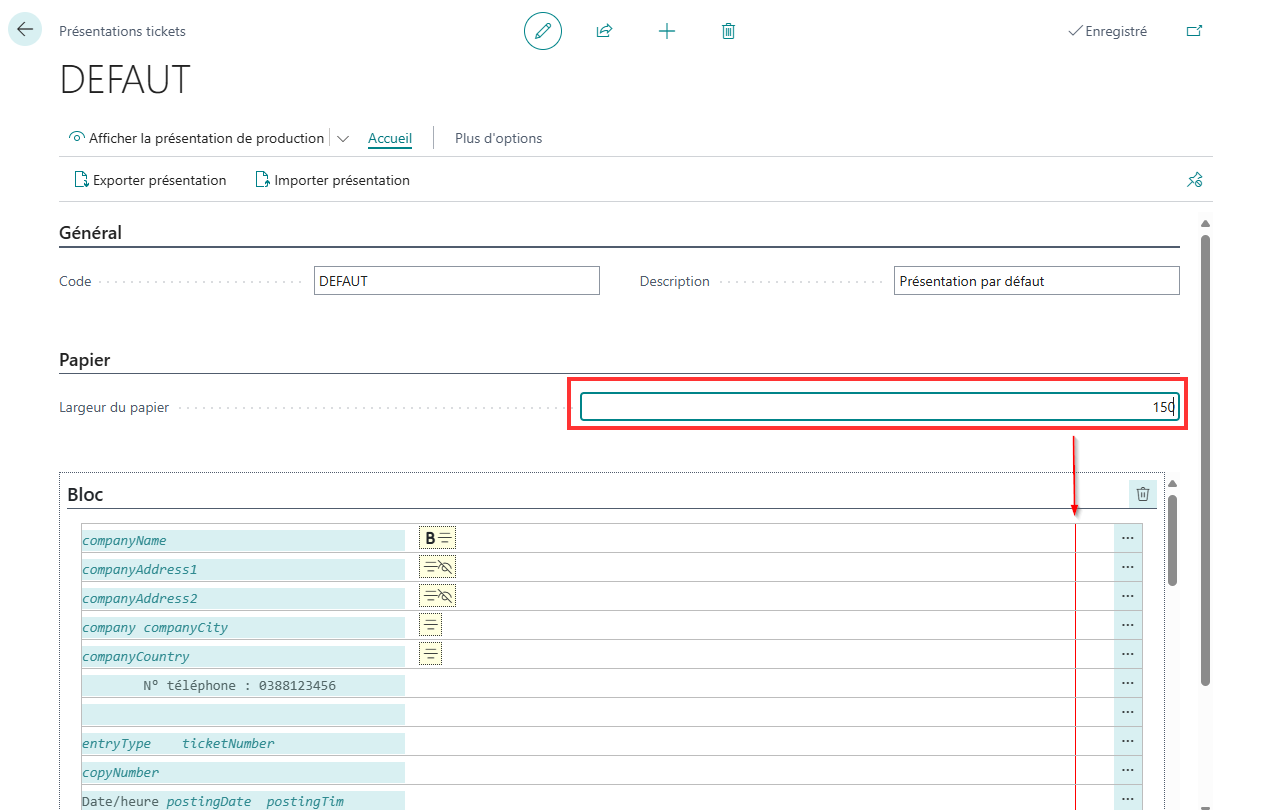
Task: Click the back arrow icon
Action: (x=25, y=30)
